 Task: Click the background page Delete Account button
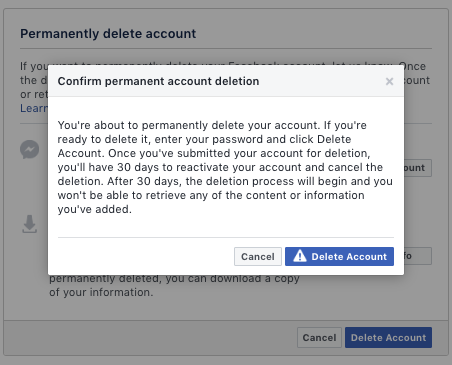(388, 337)
